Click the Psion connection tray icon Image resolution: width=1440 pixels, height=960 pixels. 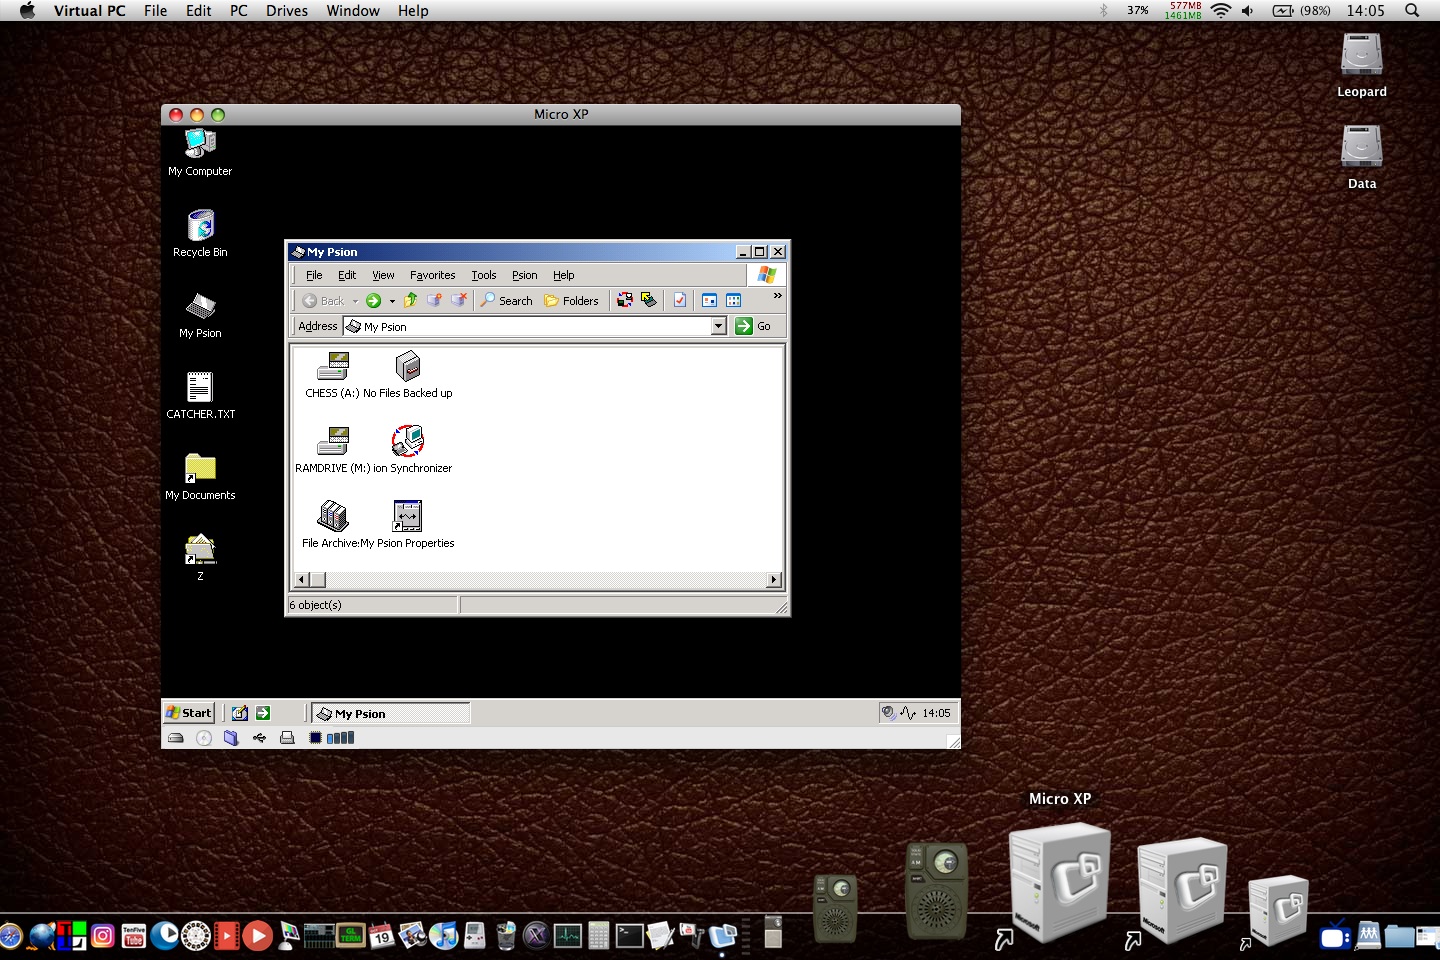(x=888, y=713)
